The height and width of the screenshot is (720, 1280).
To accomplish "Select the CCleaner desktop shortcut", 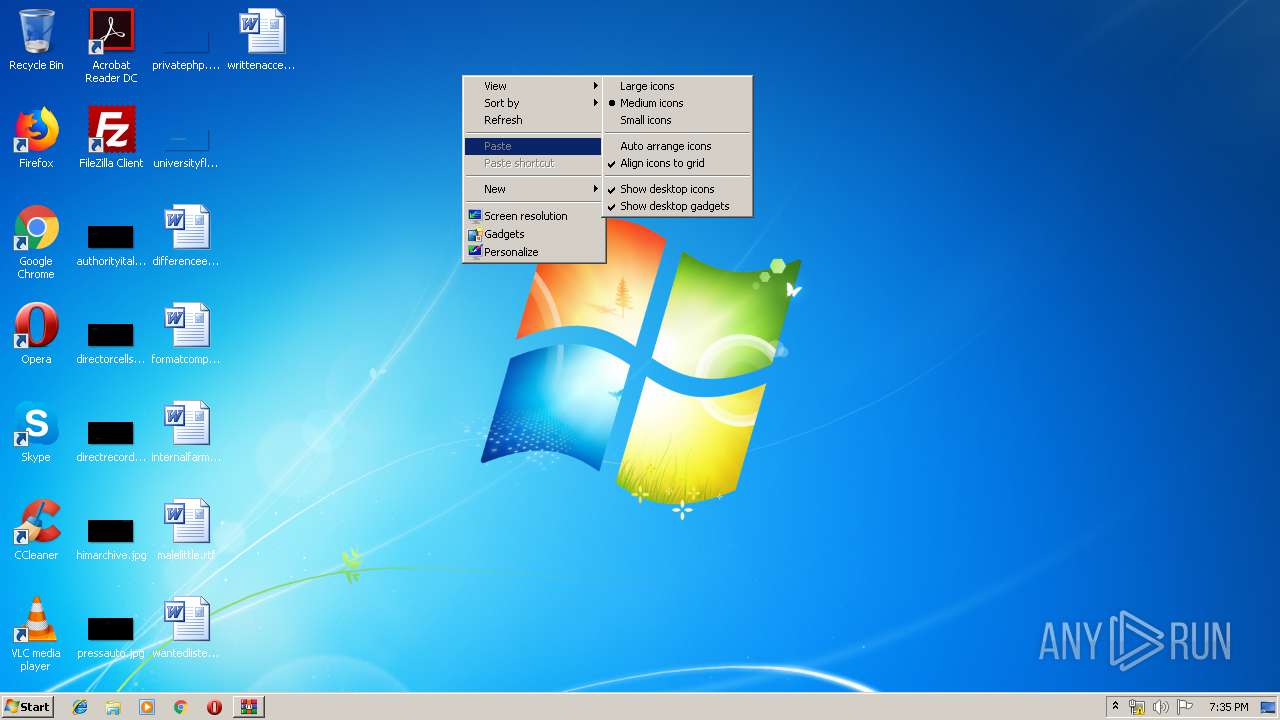I will pos(36,530).
